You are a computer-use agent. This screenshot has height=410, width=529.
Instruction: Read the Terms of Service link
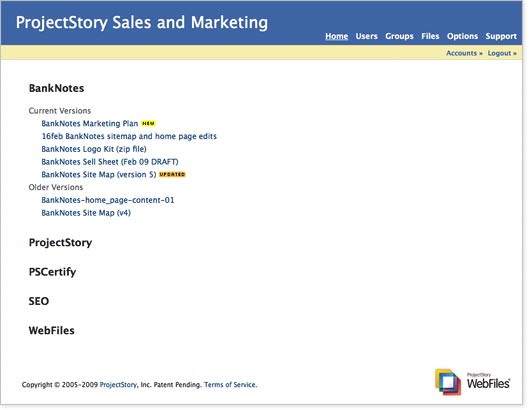(230, 385)
